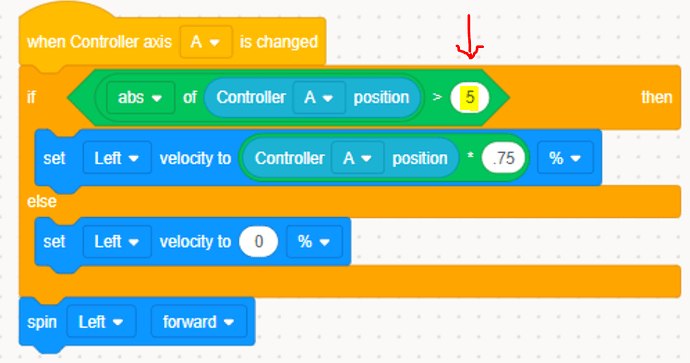
Task: Open the Left motor dropdown in first set block
Action: coord(117,158)
